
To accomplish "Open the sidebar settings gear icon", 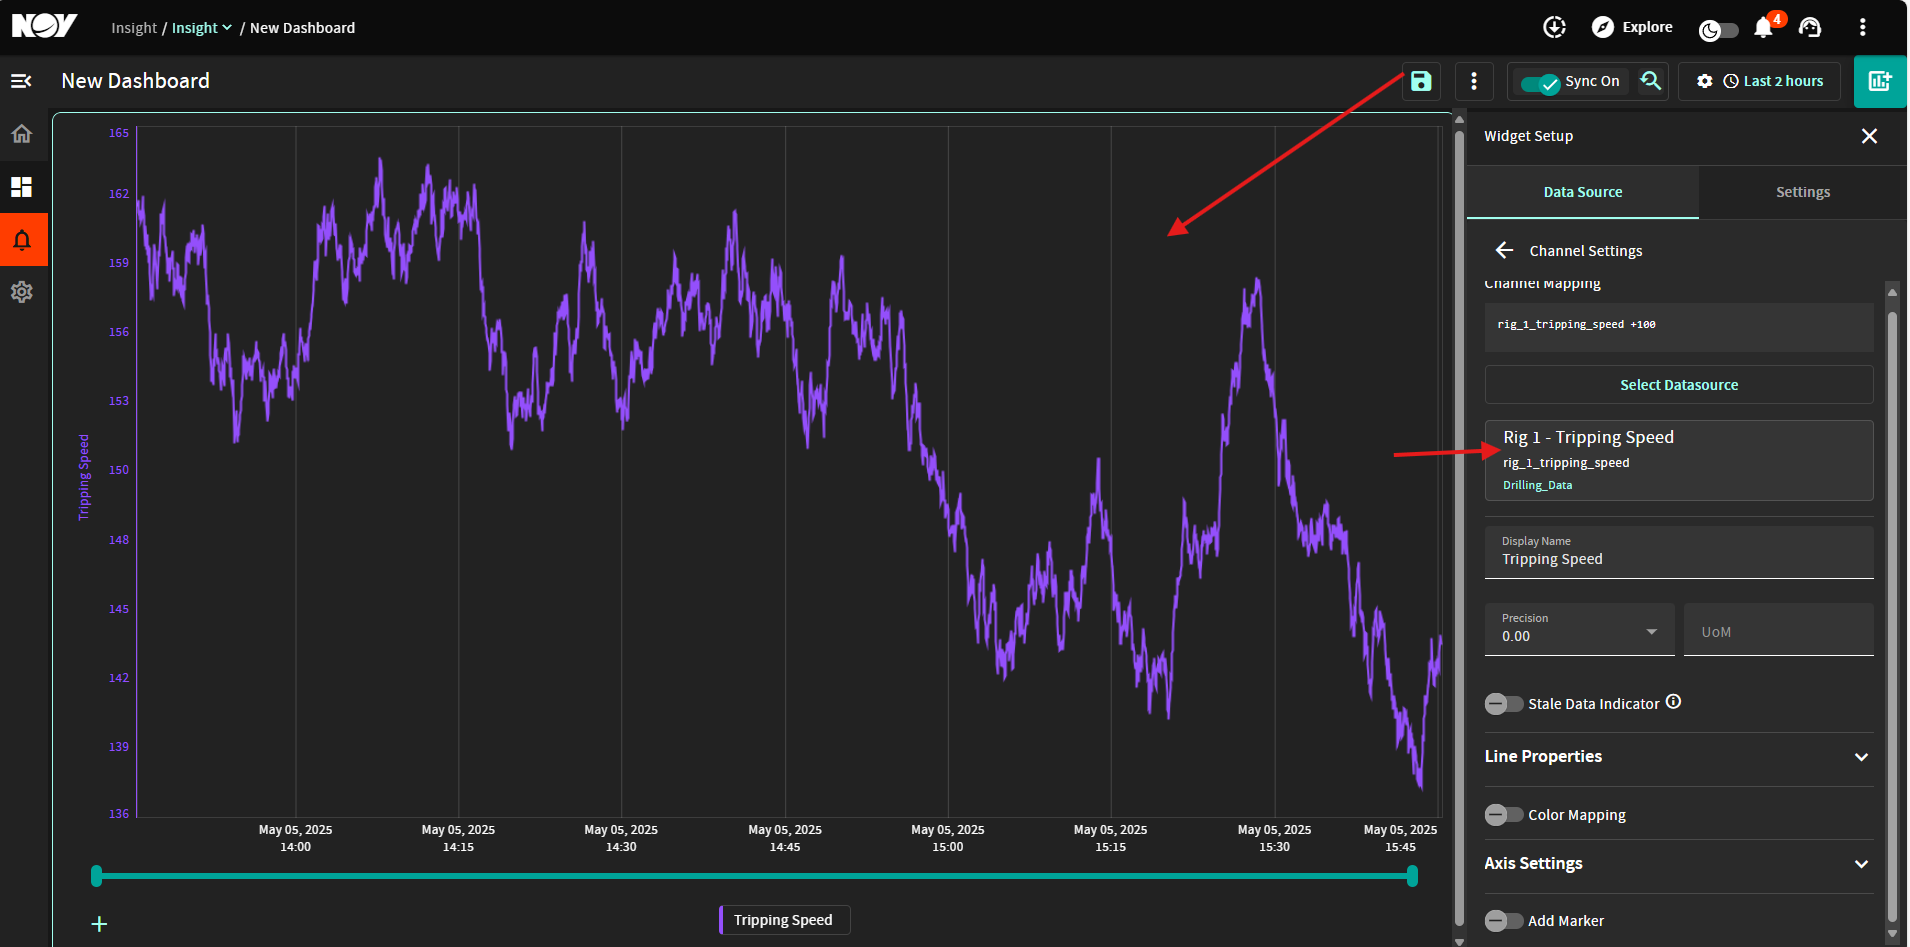I will click(x=22, y=292).
